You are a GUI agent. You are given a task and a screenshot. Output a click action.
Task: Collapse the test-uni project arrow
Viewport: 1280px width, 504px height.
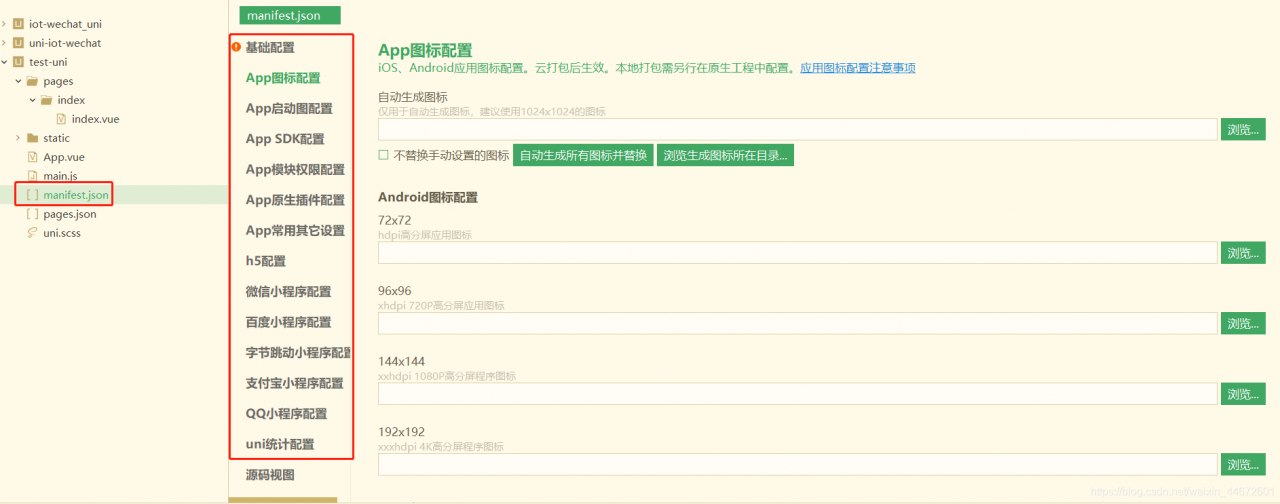(x=4, y=62)
